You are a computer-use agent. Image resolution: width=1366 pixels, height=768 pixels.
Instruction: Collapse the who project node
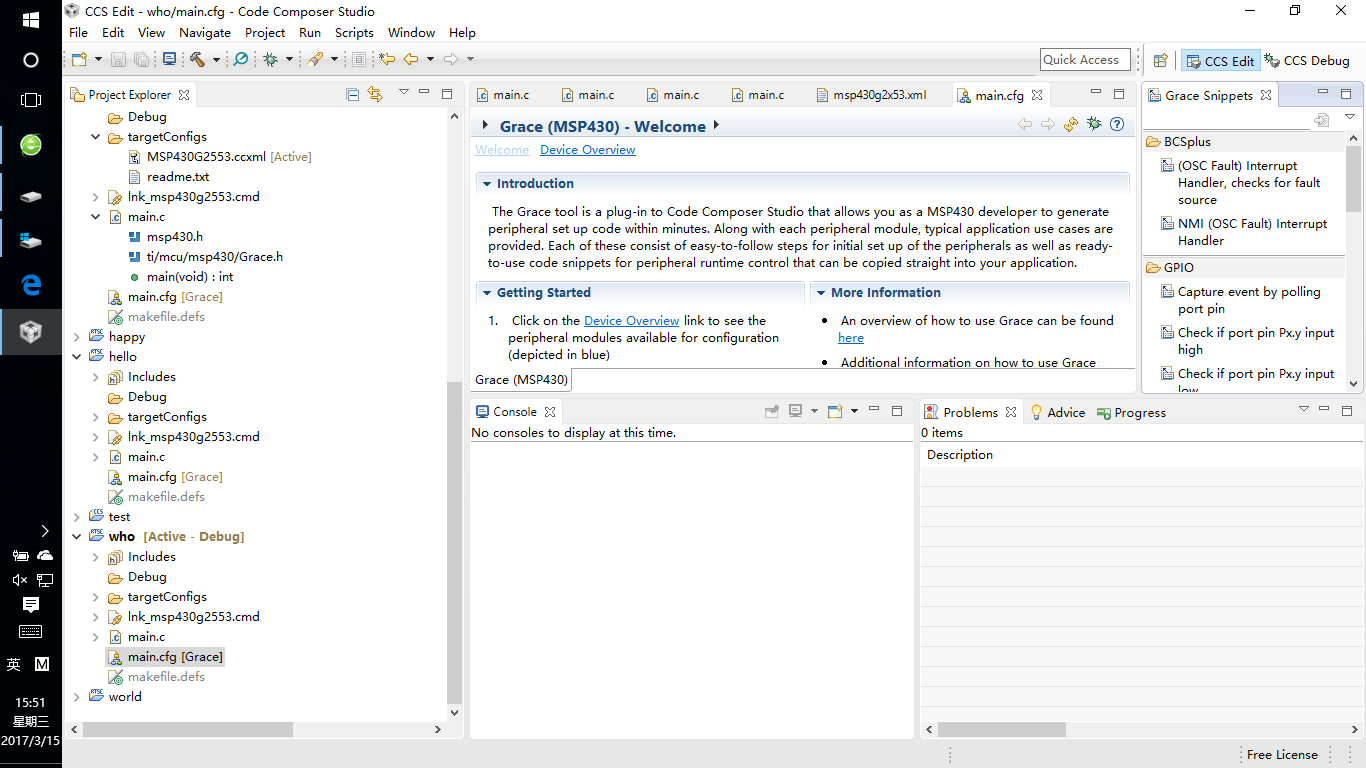coord(77,537)
